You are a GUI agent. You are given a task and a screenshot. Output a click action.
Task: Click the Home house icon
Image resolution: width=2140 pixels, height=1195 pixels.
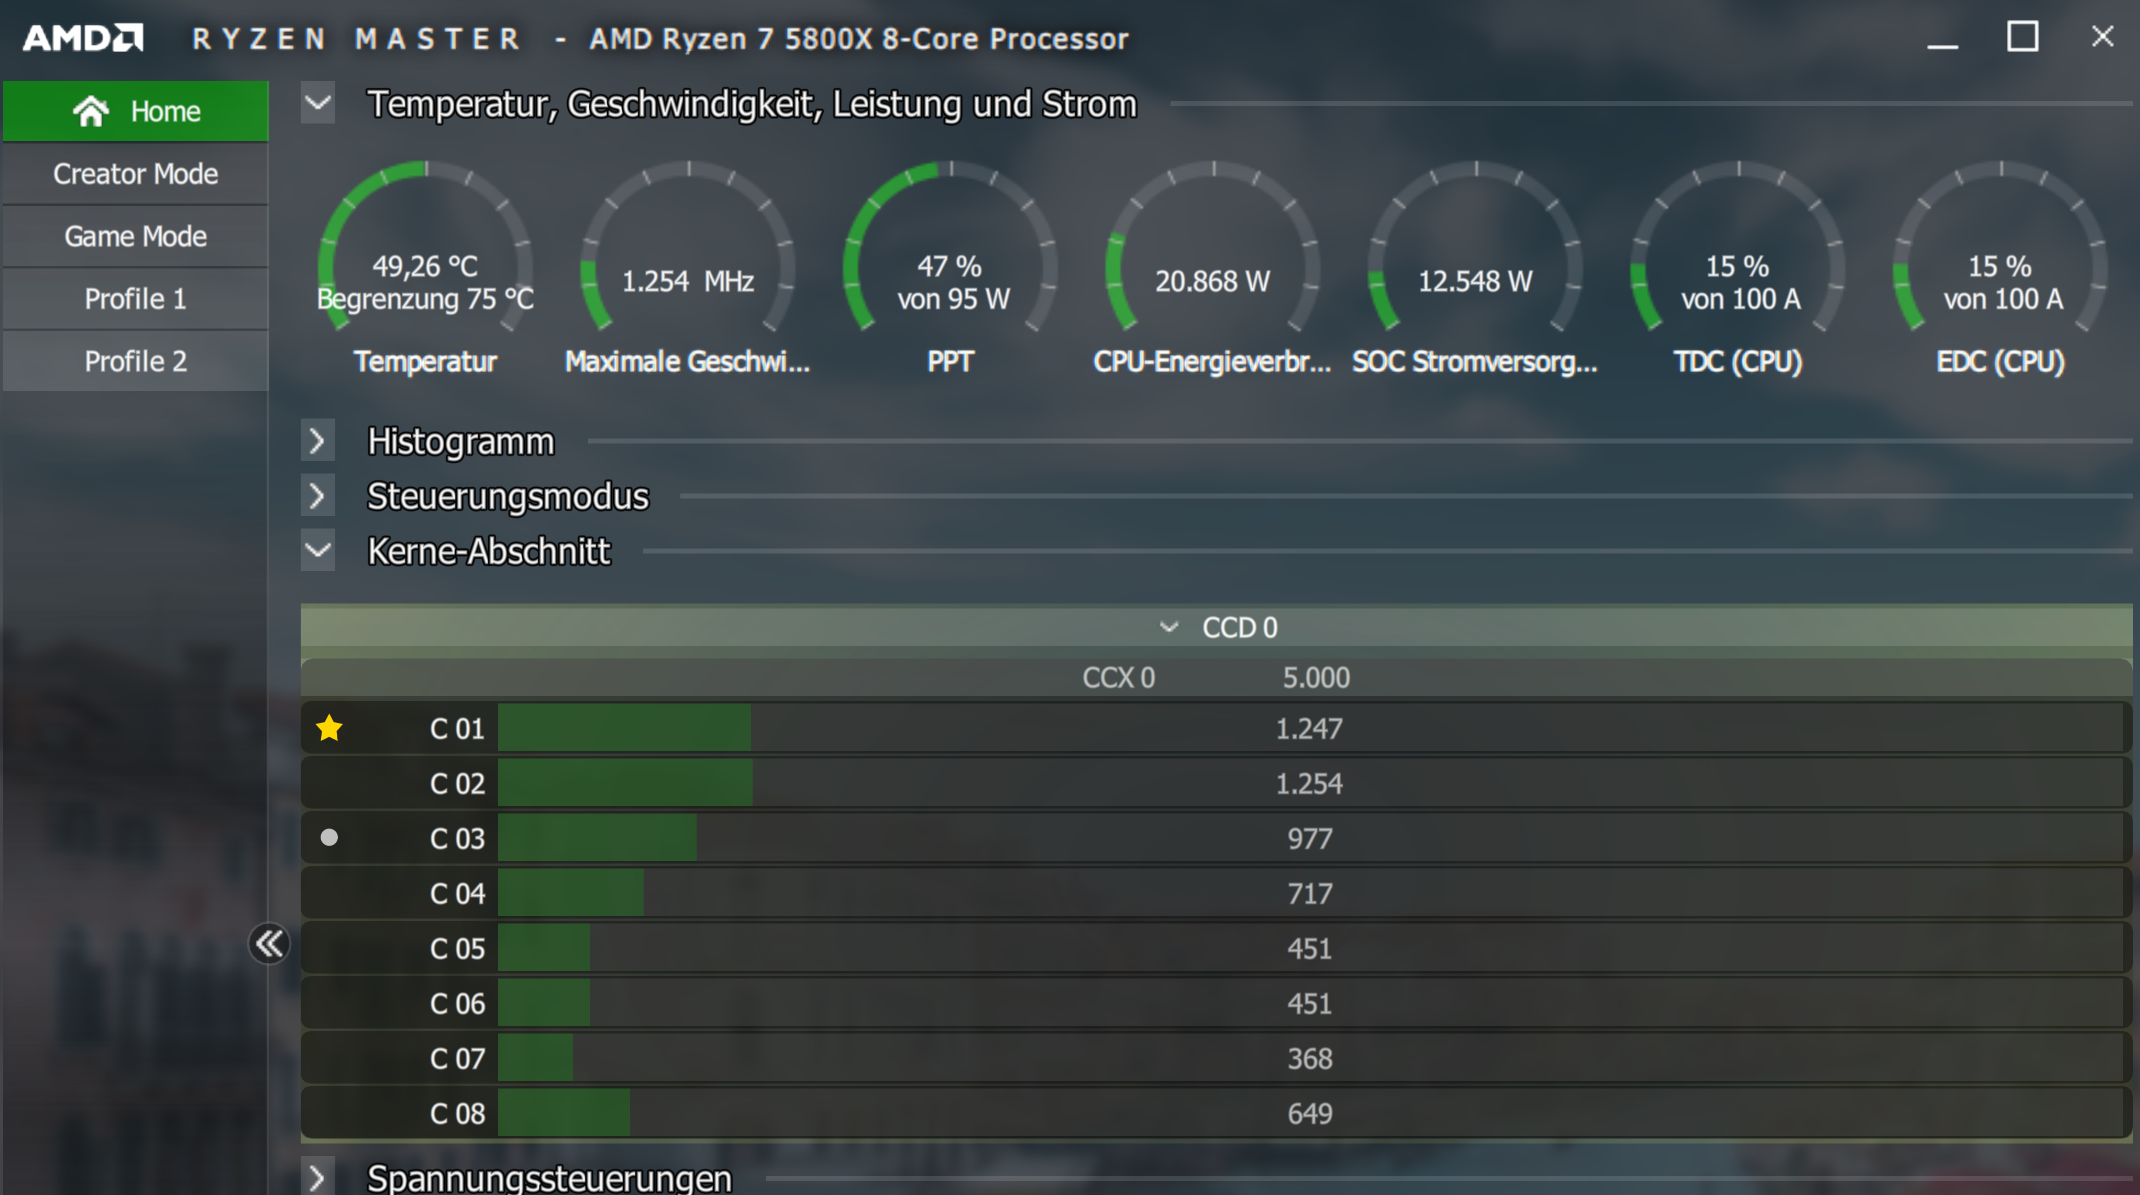click(x=91, y=111)
